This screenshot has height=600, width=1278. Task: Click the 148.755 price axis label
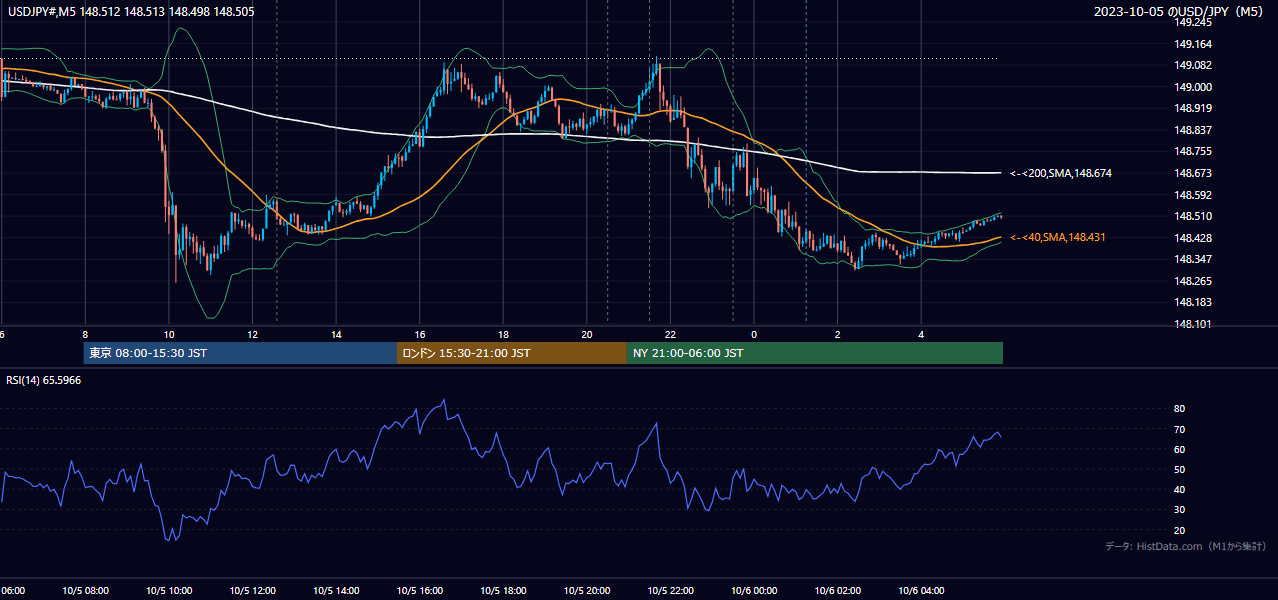1193,151
